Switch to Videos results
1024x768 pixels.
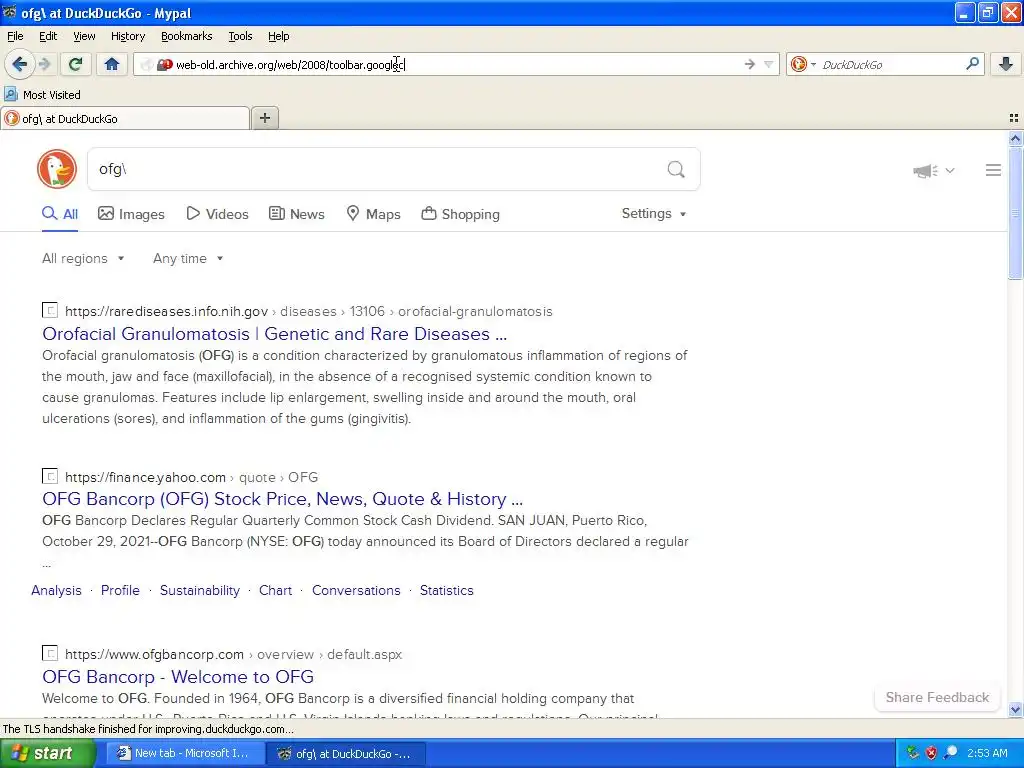217,214
